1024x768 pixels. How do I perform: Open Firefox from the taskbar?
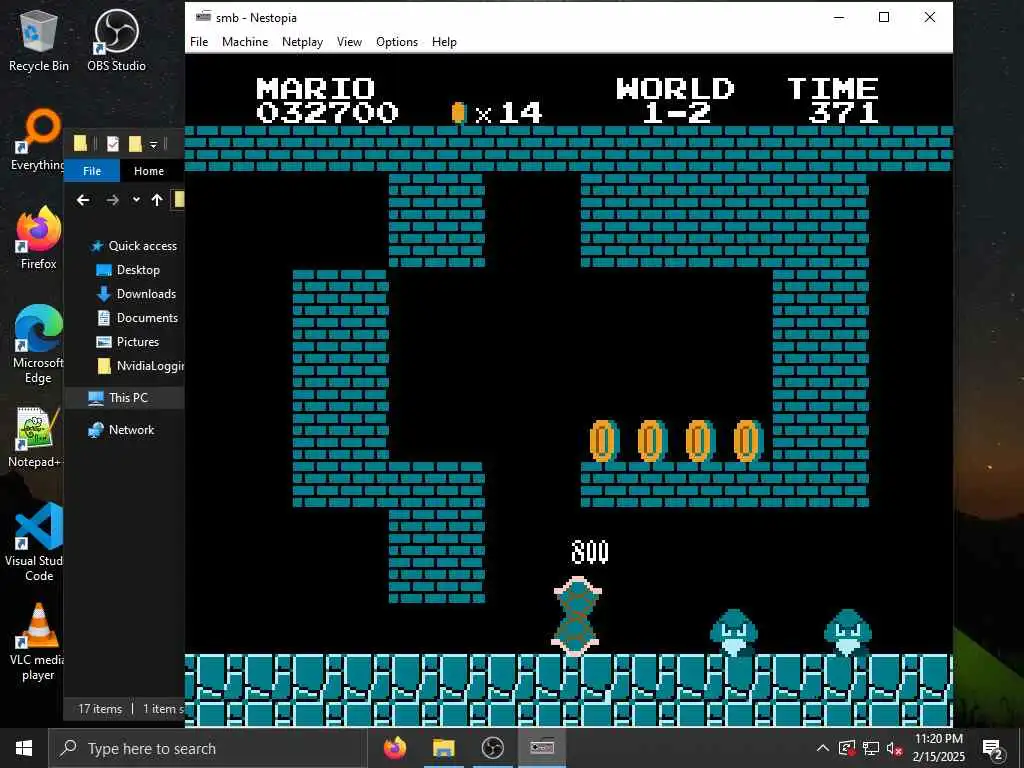tap(394, 748)
